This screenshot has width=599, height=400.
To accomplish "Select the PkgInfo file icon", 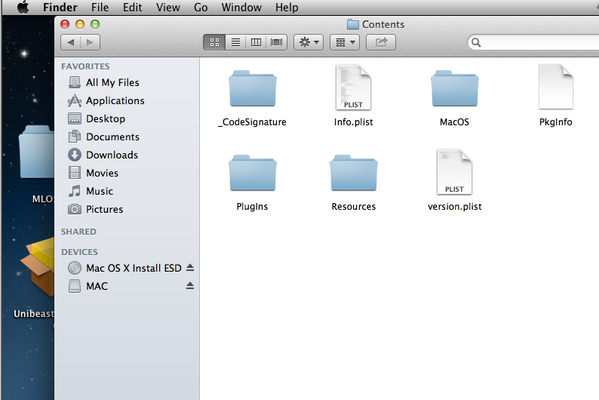I will click(x=556, y=87).
